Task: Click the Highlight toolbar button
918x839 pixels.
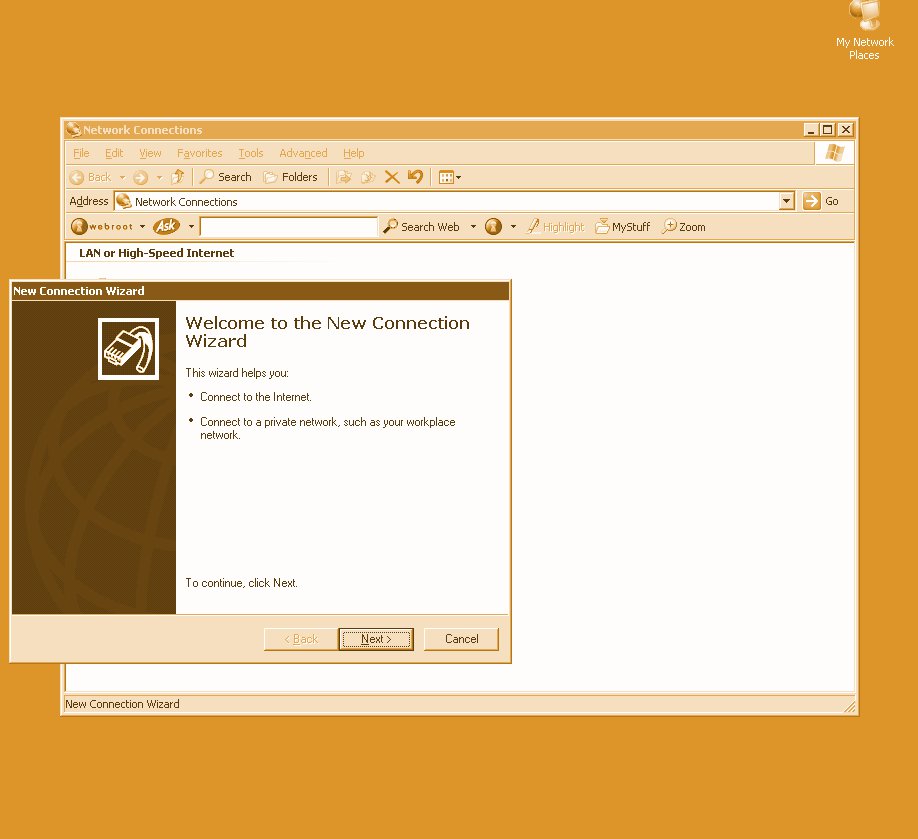Action: [556, 227]
